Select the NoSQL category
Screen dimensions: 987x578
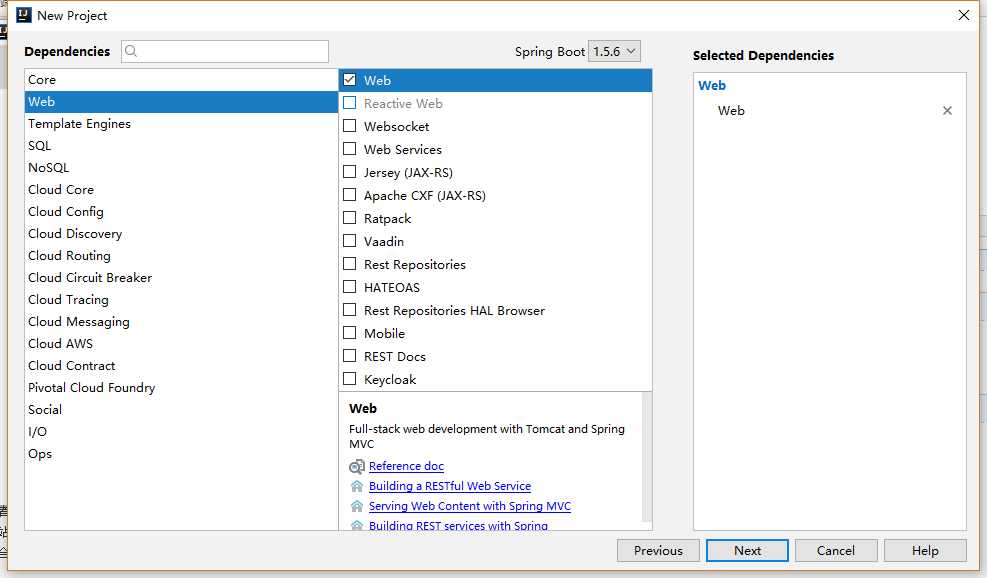click(x=181, y=168)
